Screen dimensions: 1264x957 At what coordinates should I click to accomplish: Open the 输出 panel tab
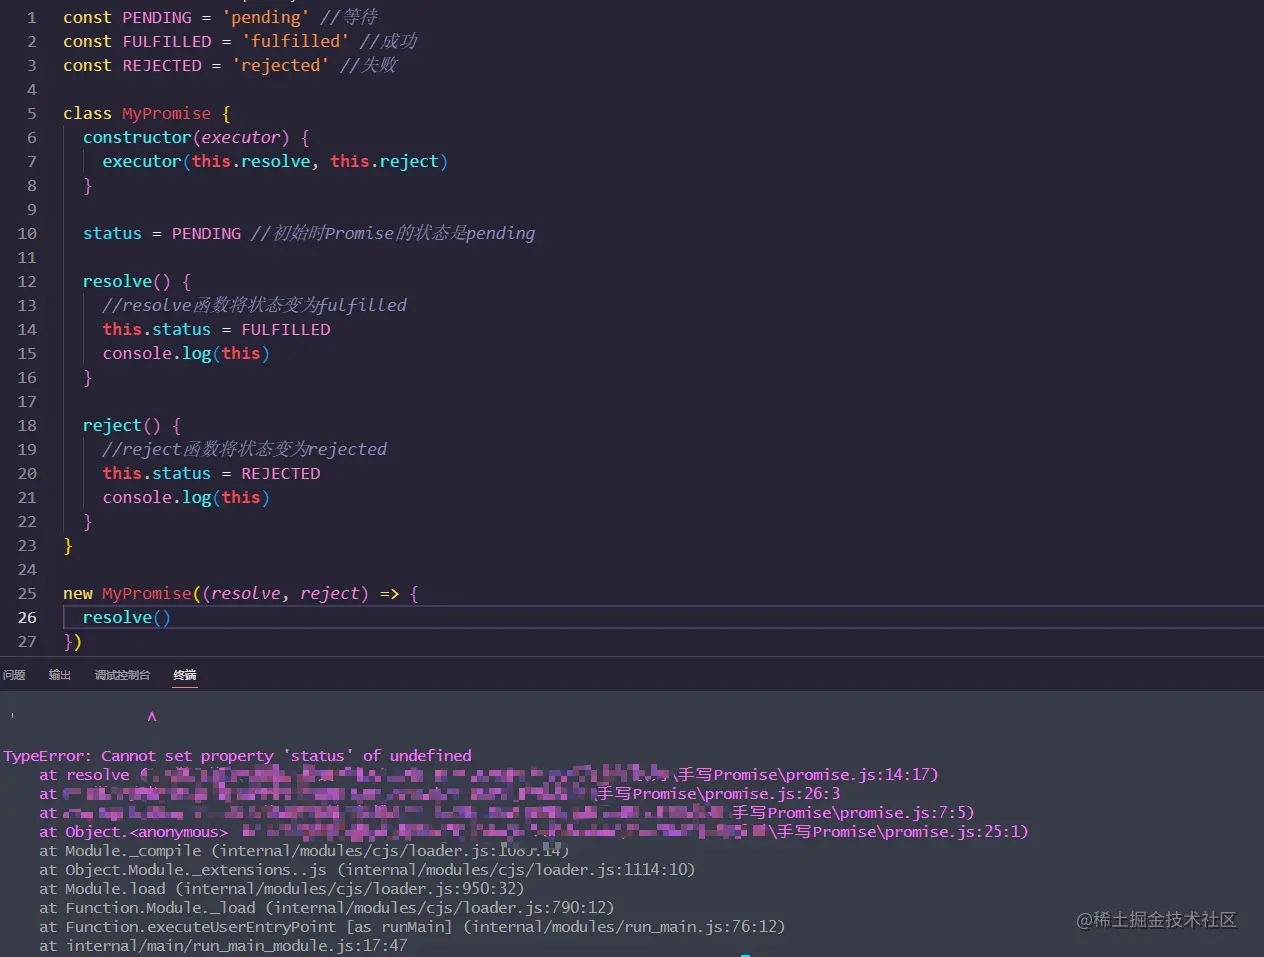pyautogui.click(x=60, y=675)
